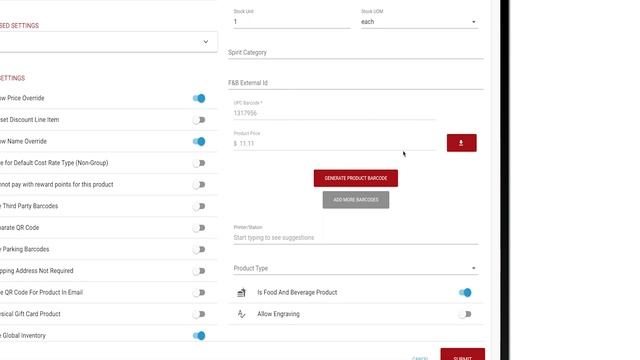Screen dimensions: 640x360
Task: Enable QR Code For Product In Email
Action: point(199,293)
